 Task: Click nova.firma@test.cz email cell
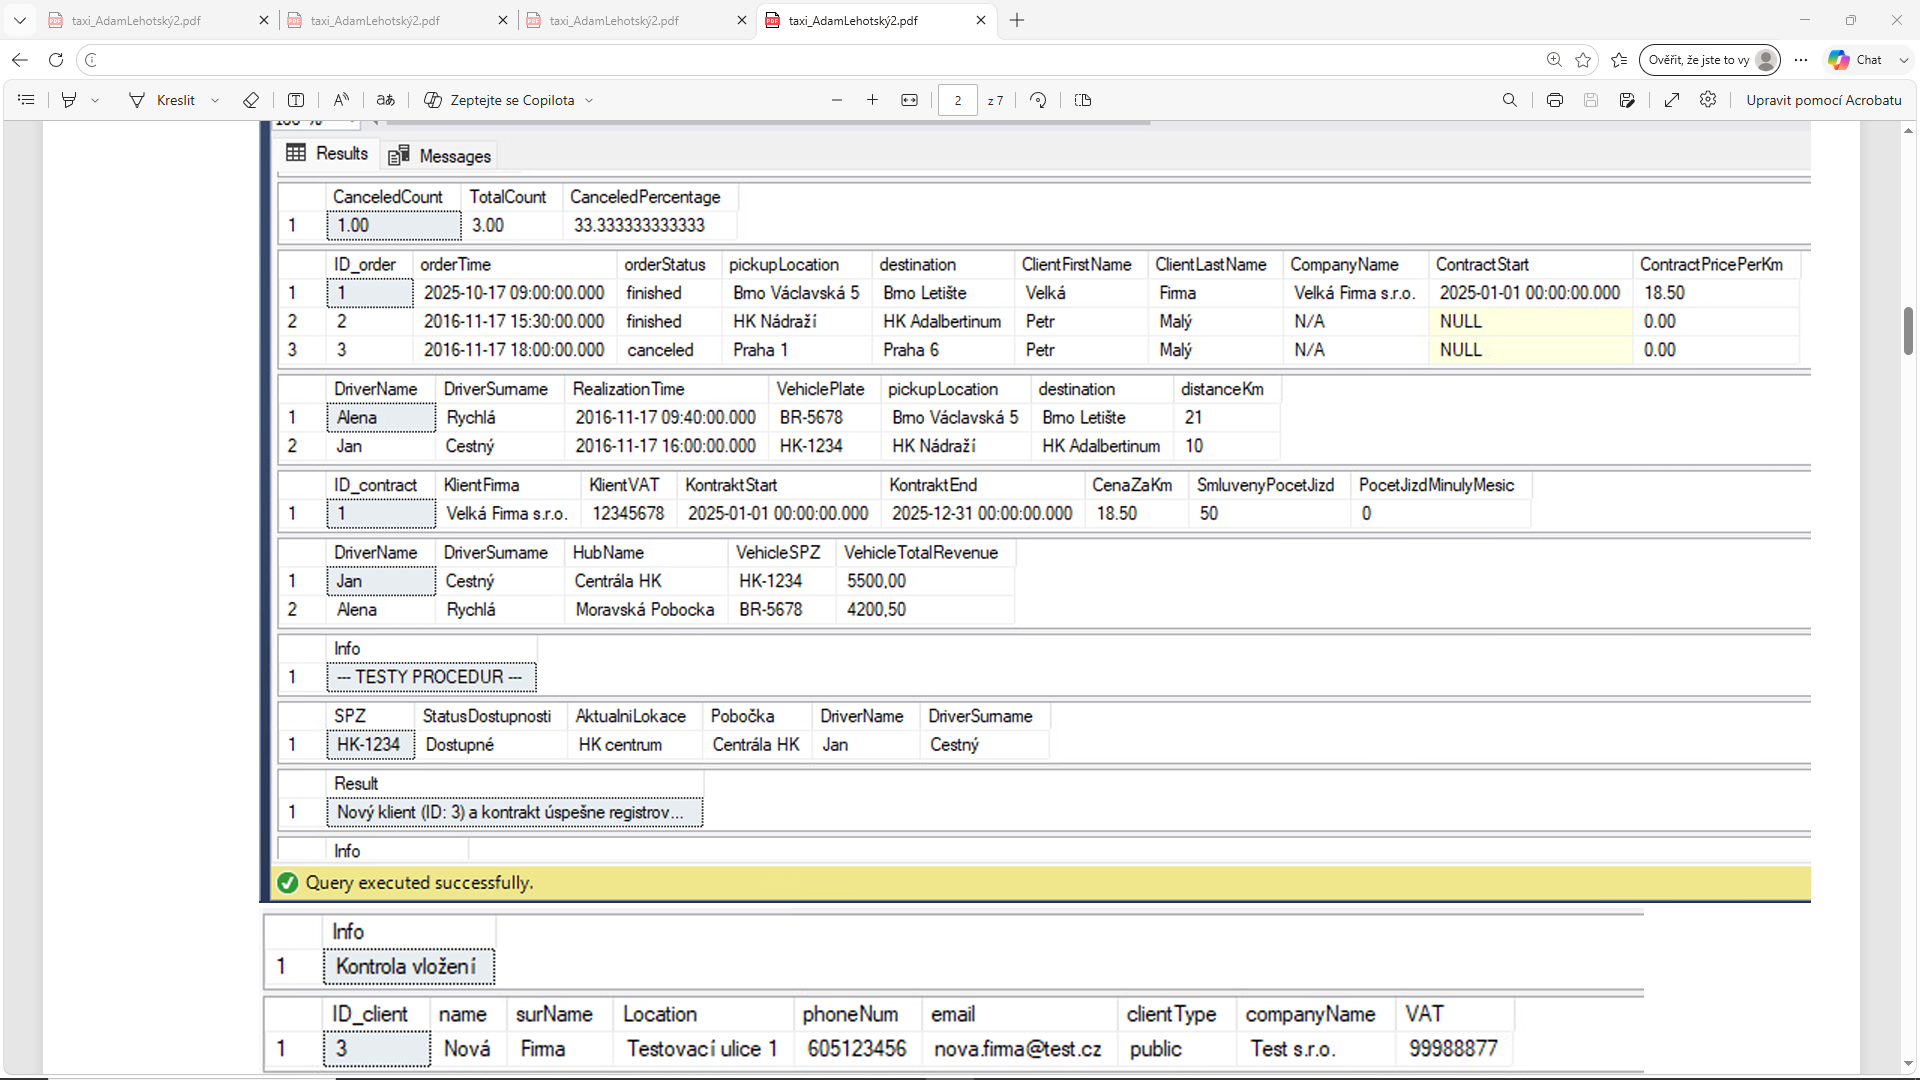1018,1049
